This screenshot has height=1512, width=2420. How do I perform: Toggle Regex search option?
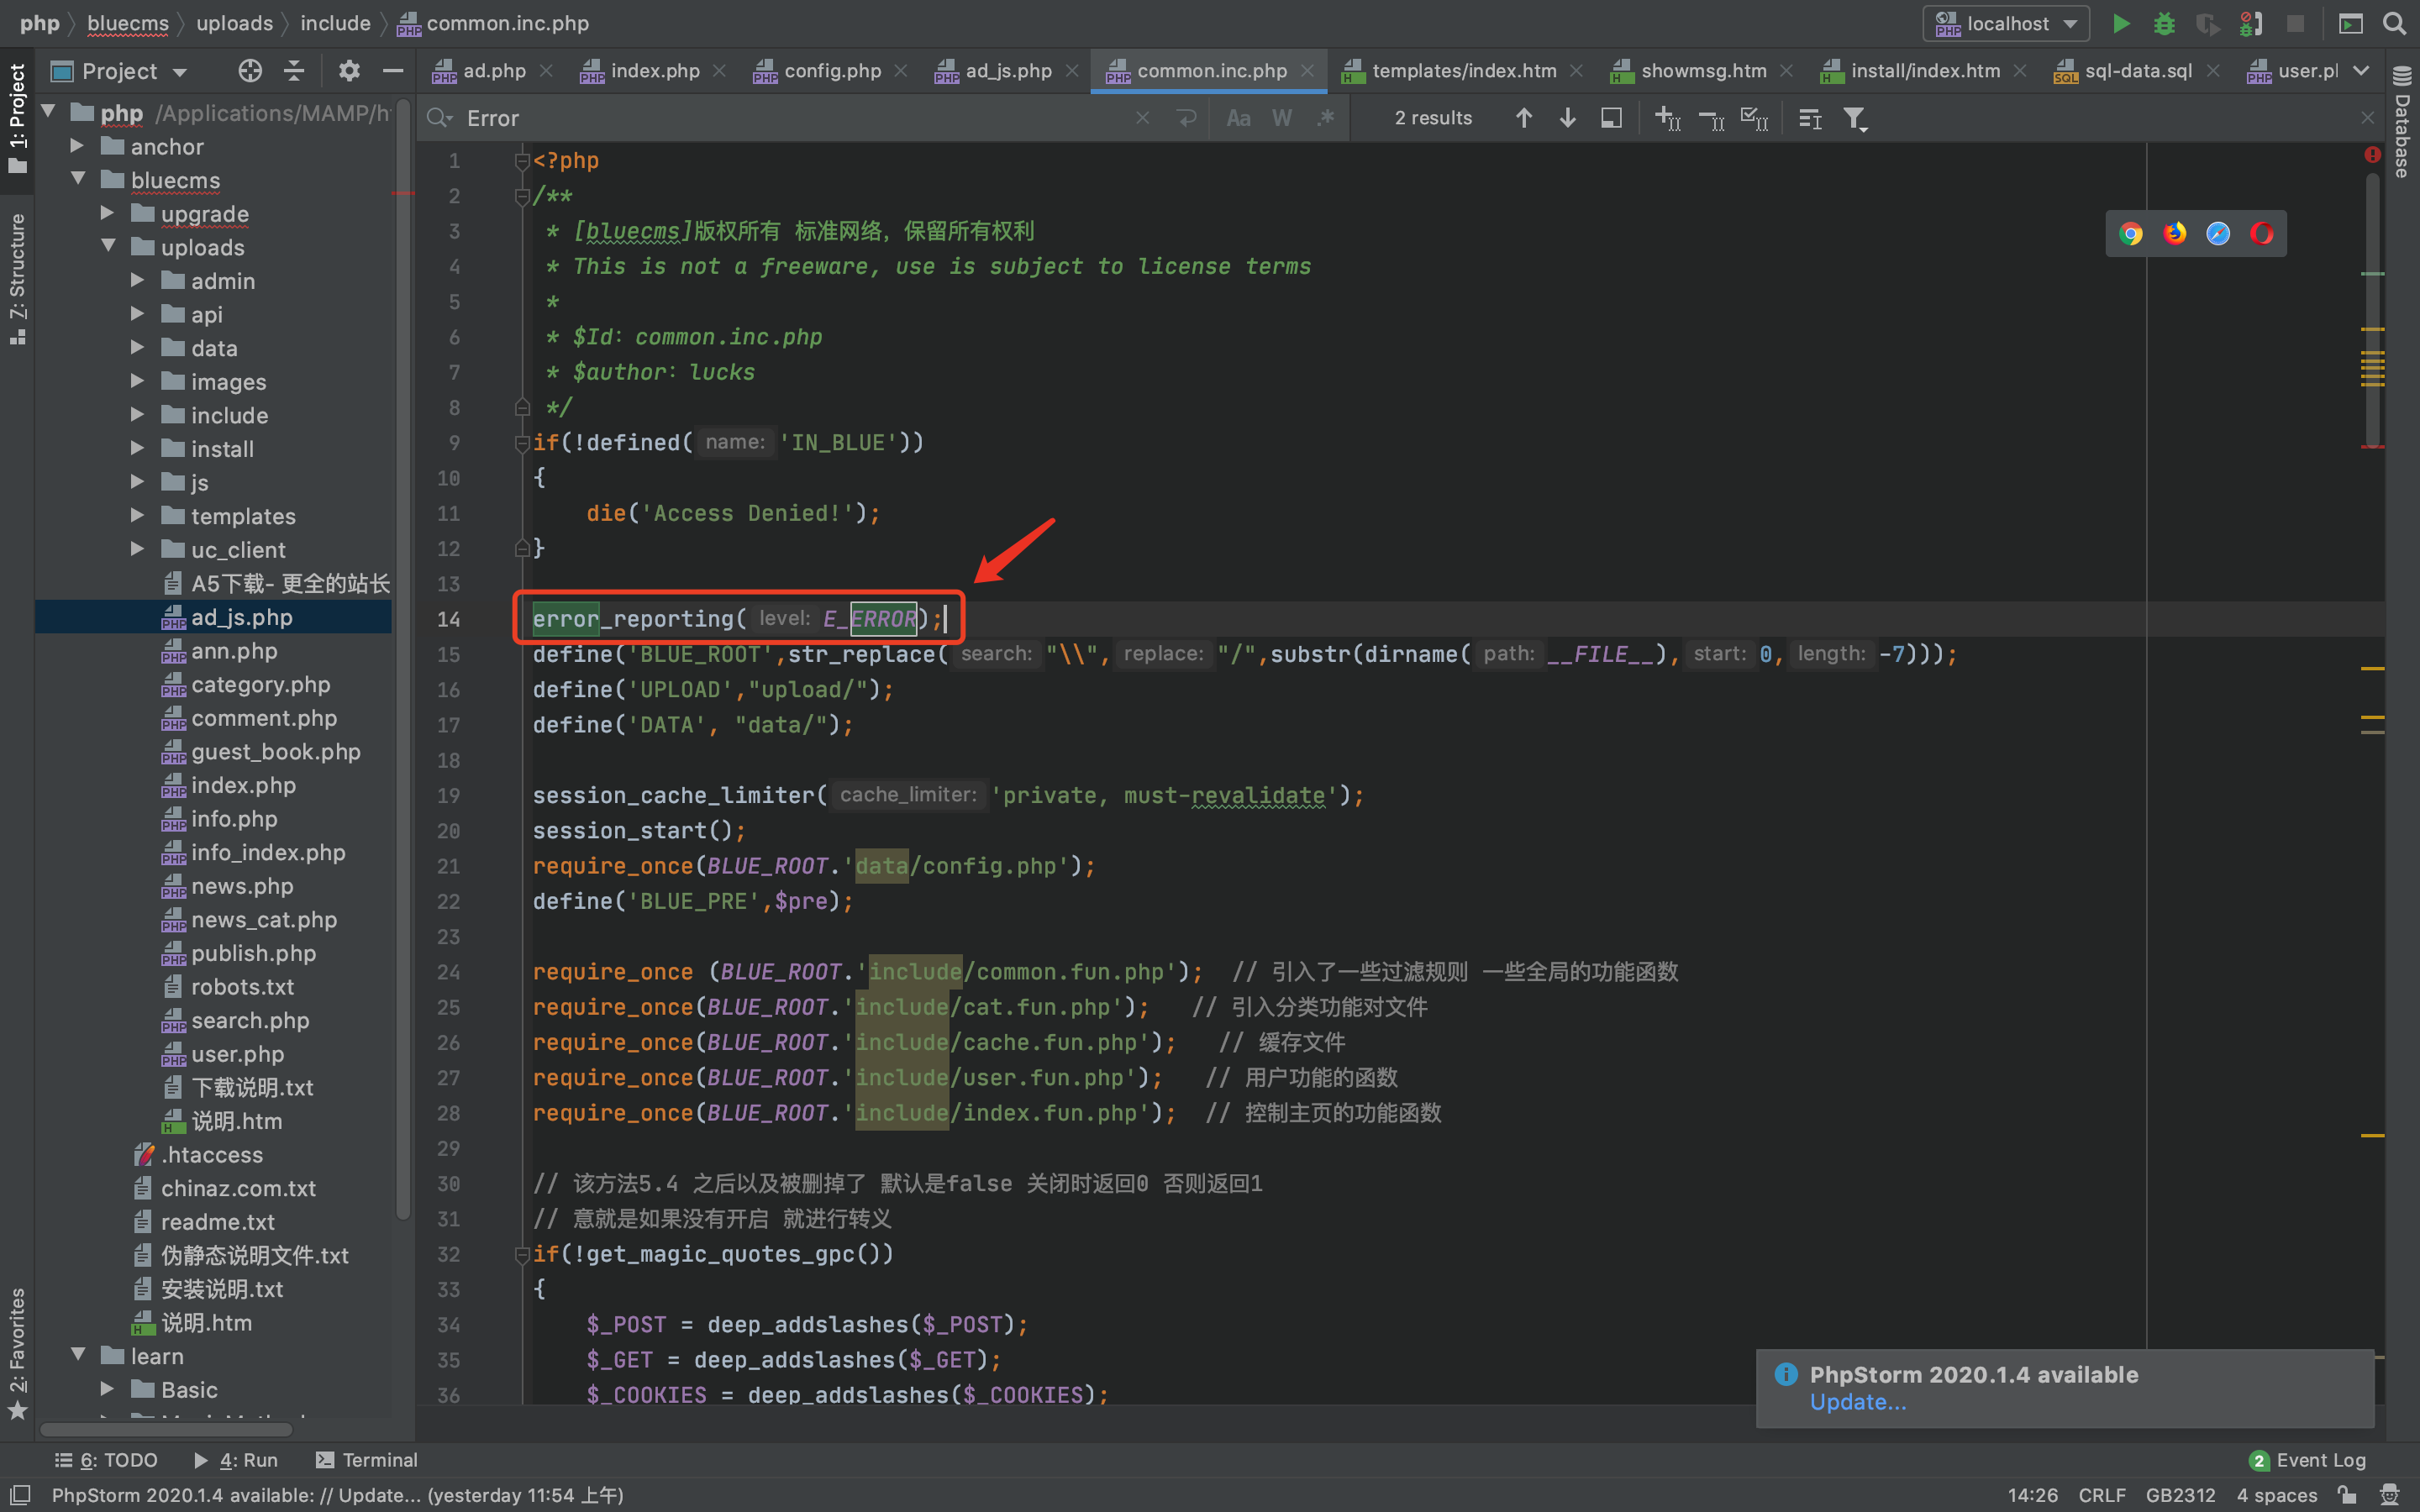pos(1326,118)
